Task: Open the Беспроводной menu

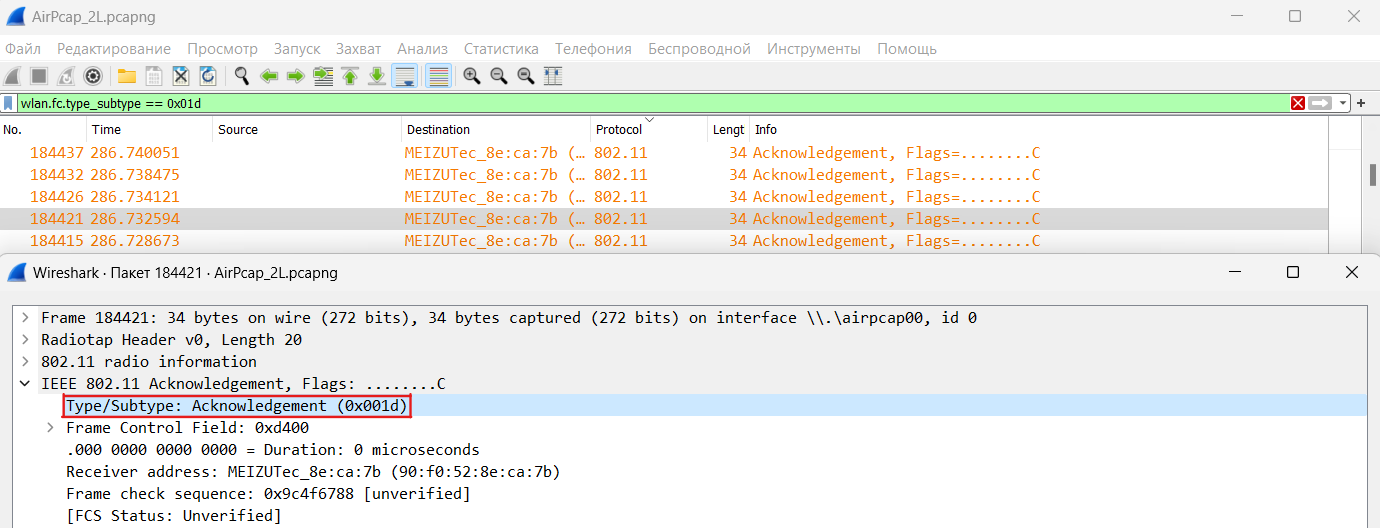Action: [699, 49]
